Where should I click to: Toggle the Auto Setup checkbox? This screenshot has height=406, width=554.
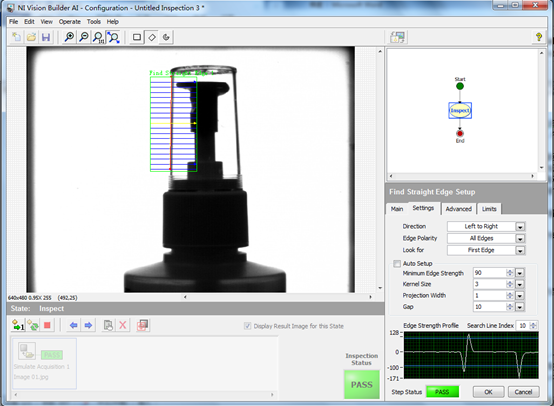click(397, 264)
